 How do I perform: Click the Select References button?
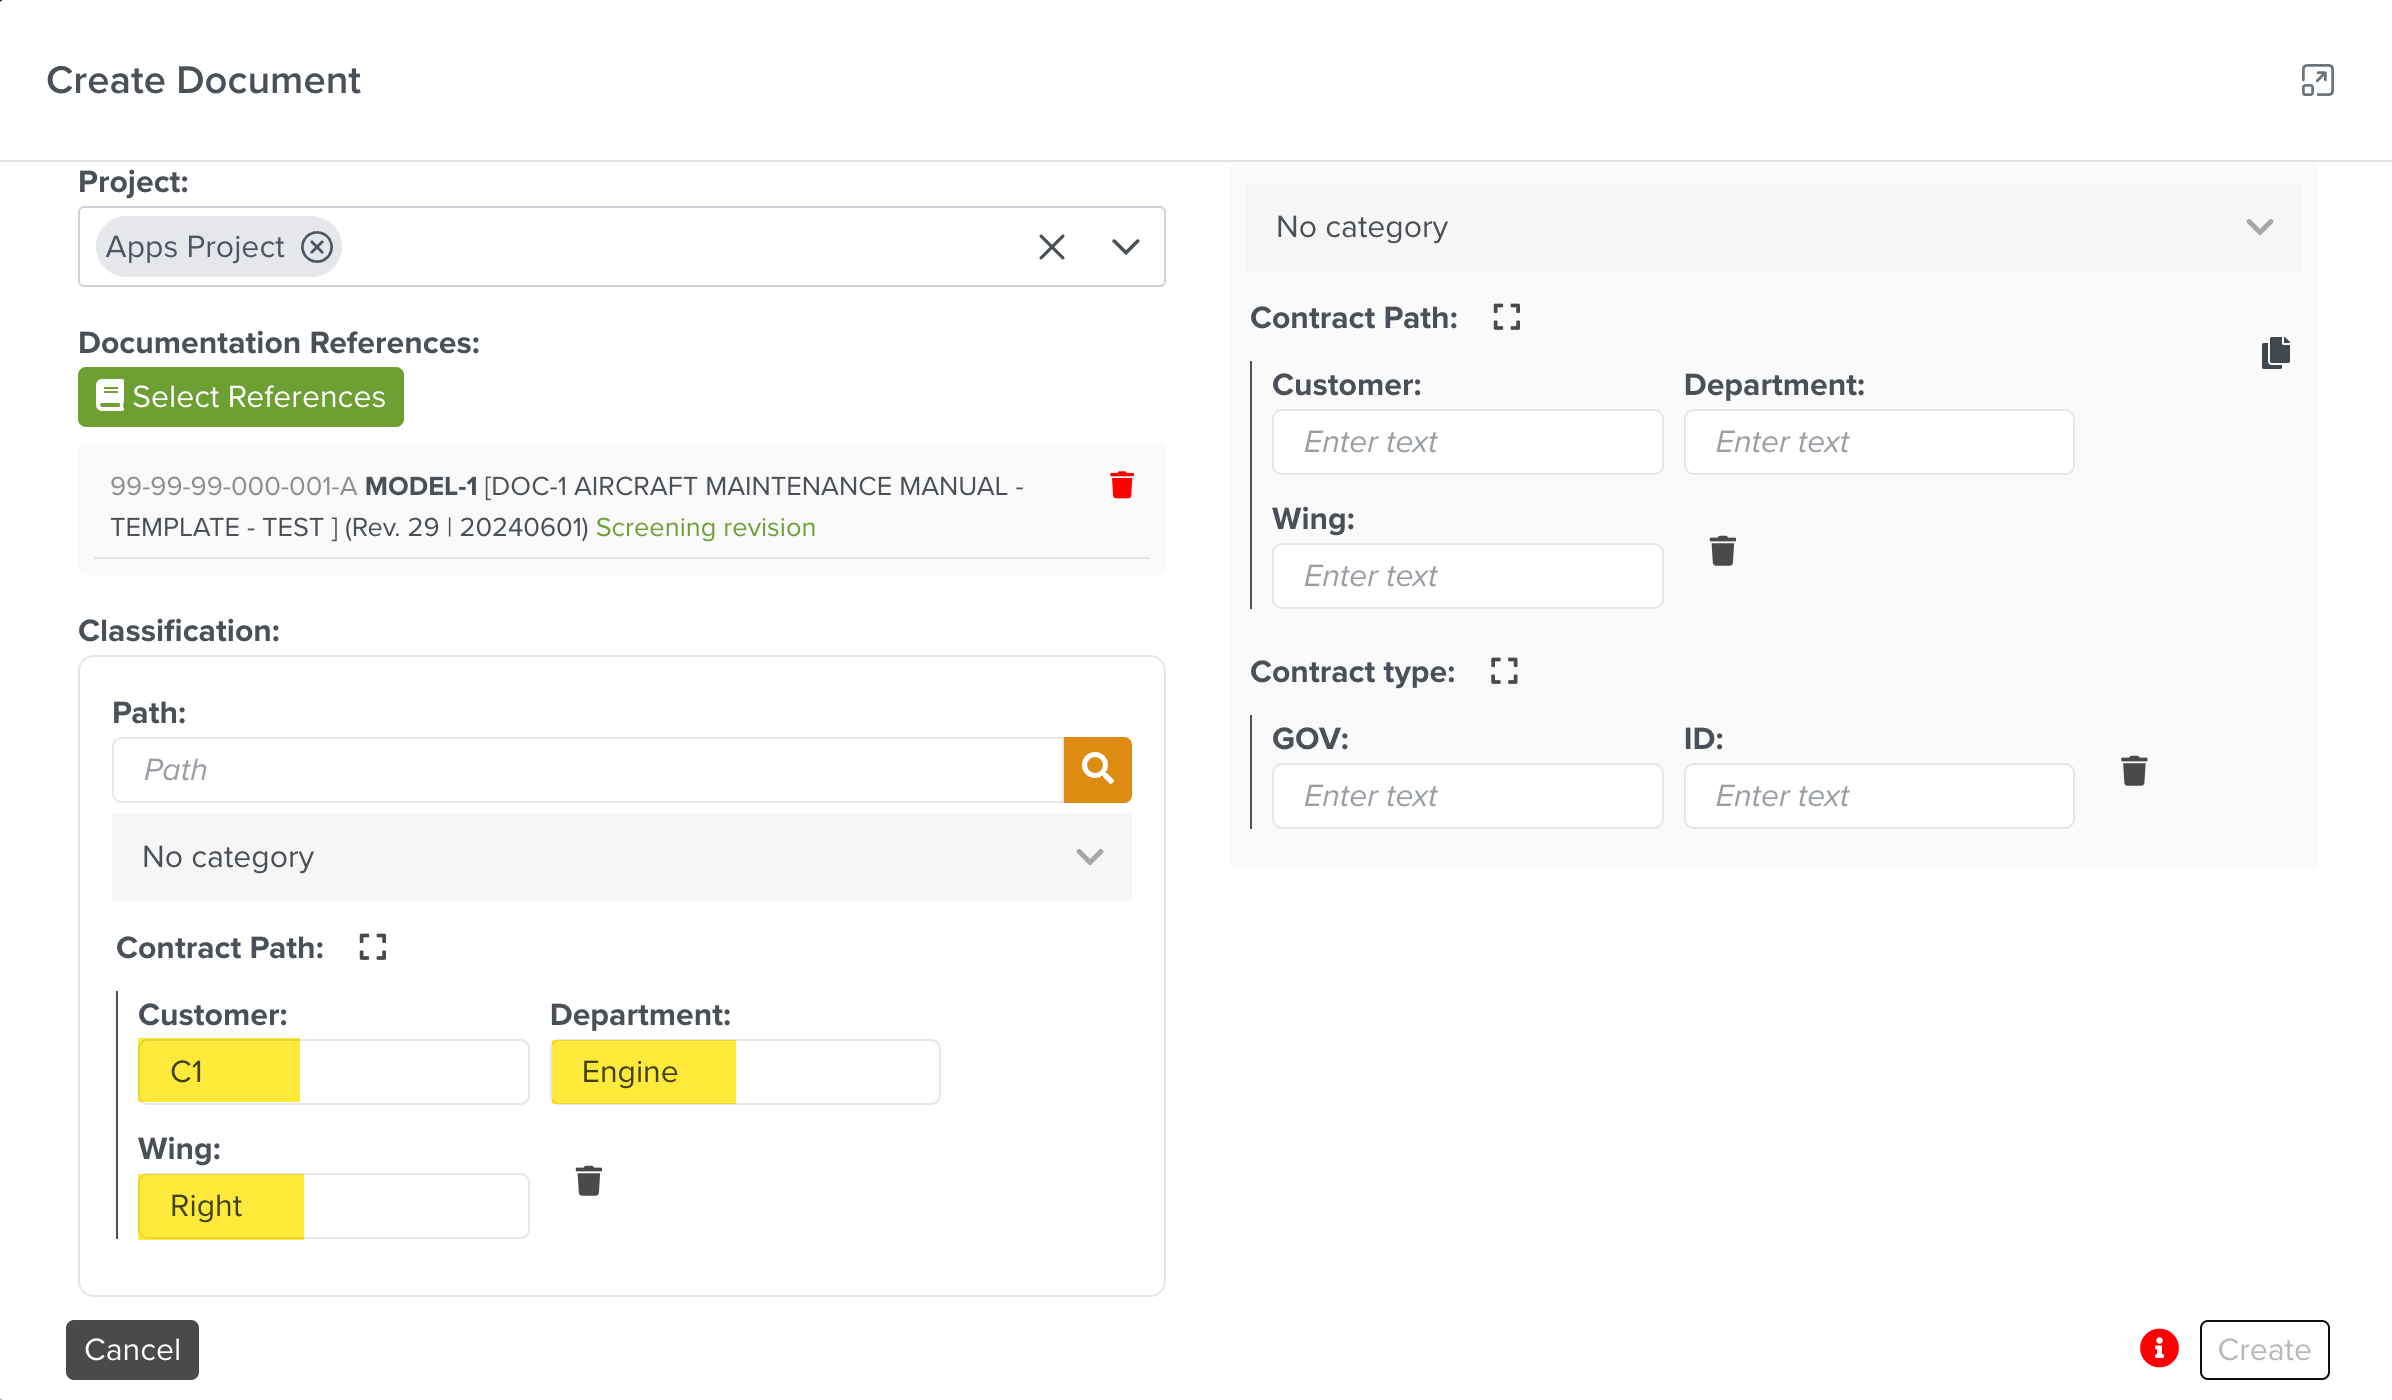pyautogui.click(x=241, y=397)
